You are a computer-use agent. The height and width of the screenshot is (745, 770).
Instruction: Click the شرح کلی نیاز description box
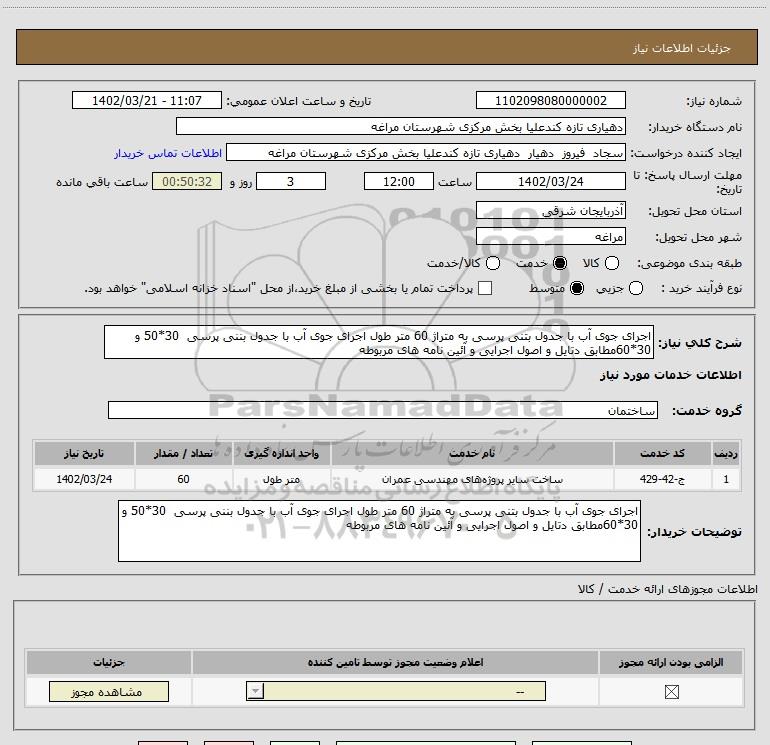[x=379, y=342]
